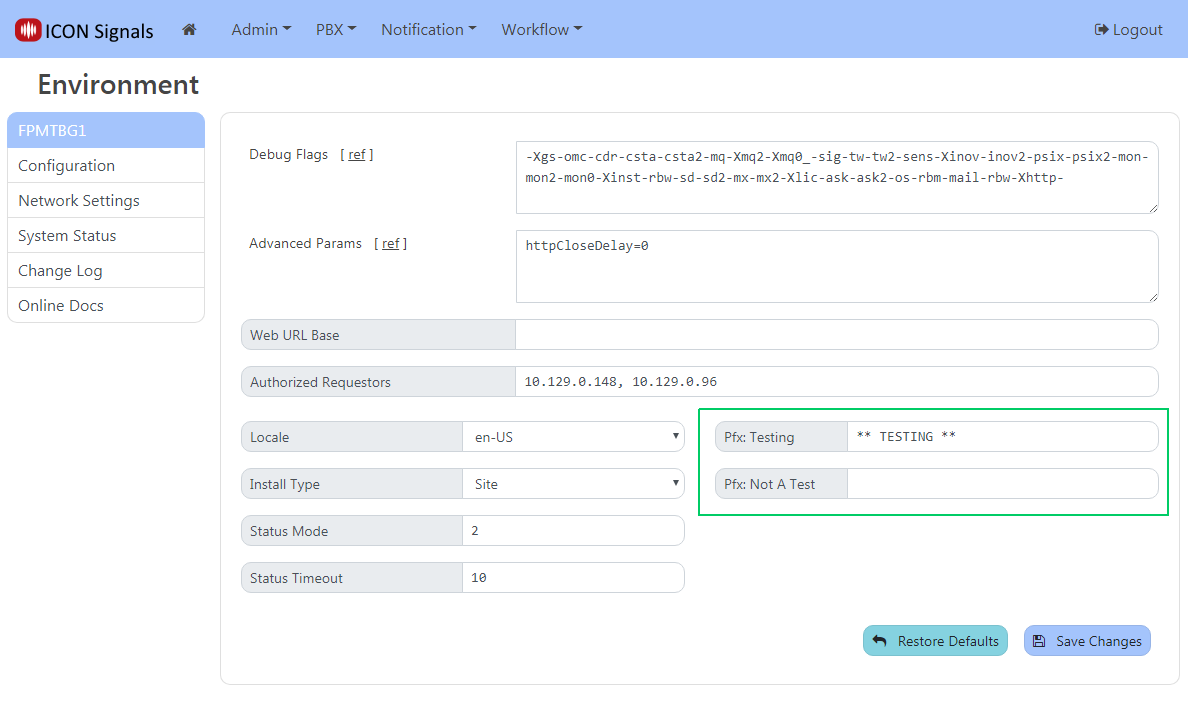Screen dimensions: 1188x702
Task: Click the Web URL Base input field
Action: click(835, 335)
